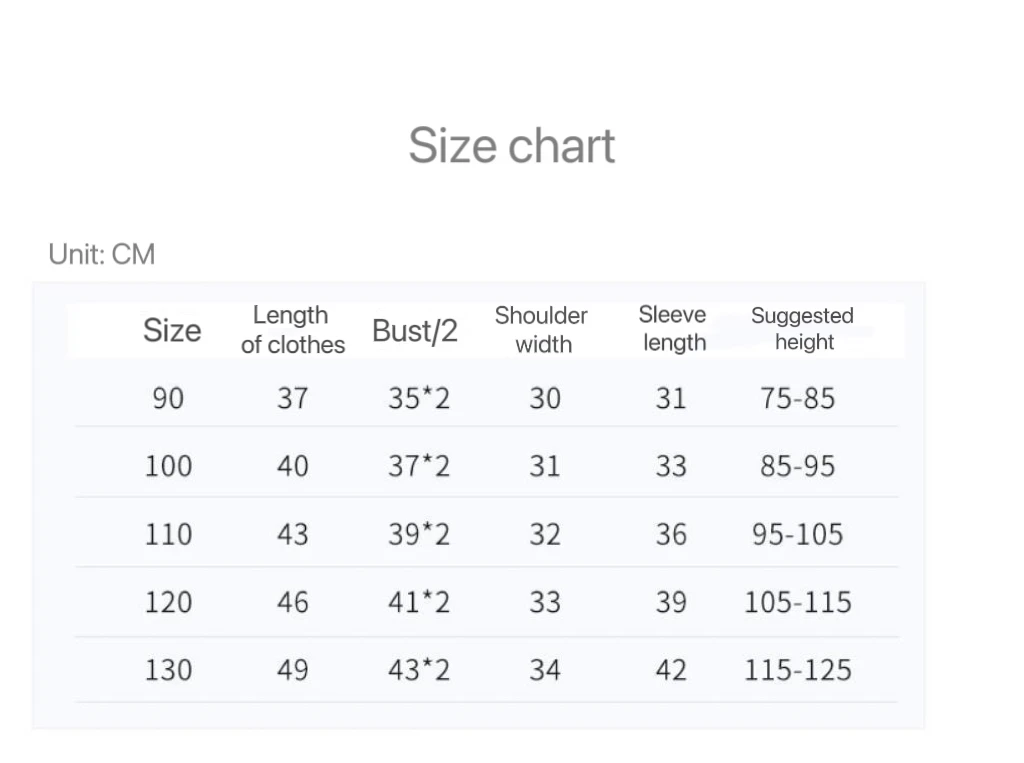Image resolution: width=1024 pixels, height=763 pixels.
Task: Click the 95-105 suggested height cell
Action: coord(797,534)
